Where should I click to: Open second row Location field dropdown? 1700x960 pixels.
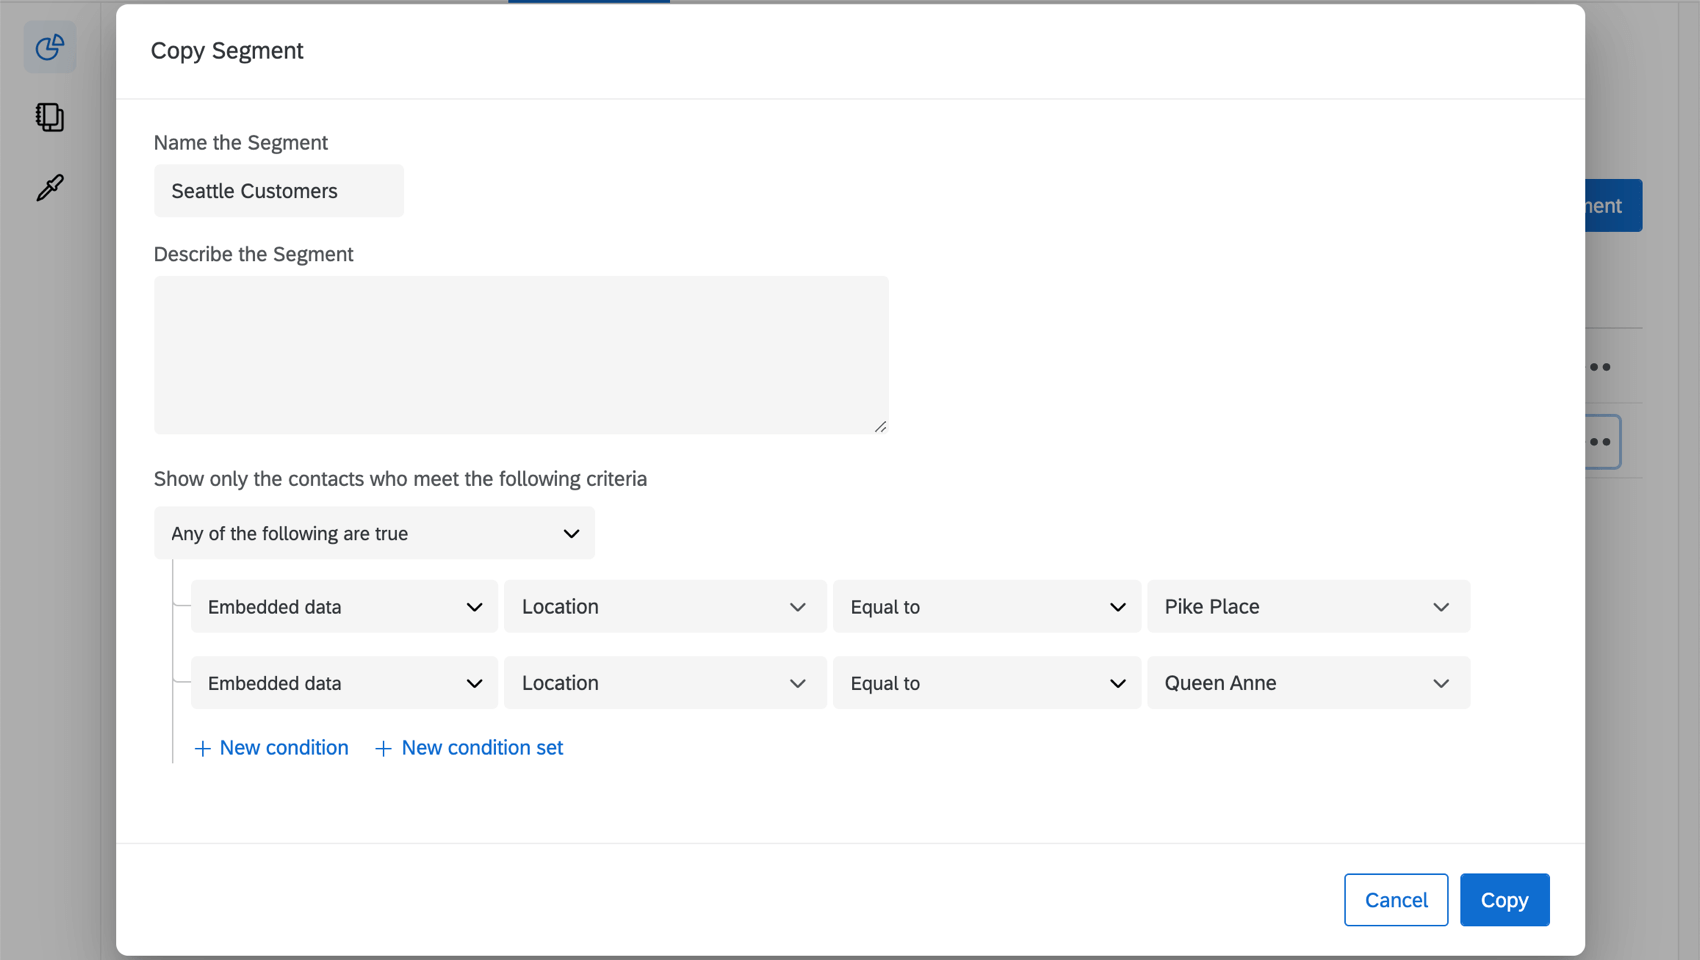(x=665, y=683)
